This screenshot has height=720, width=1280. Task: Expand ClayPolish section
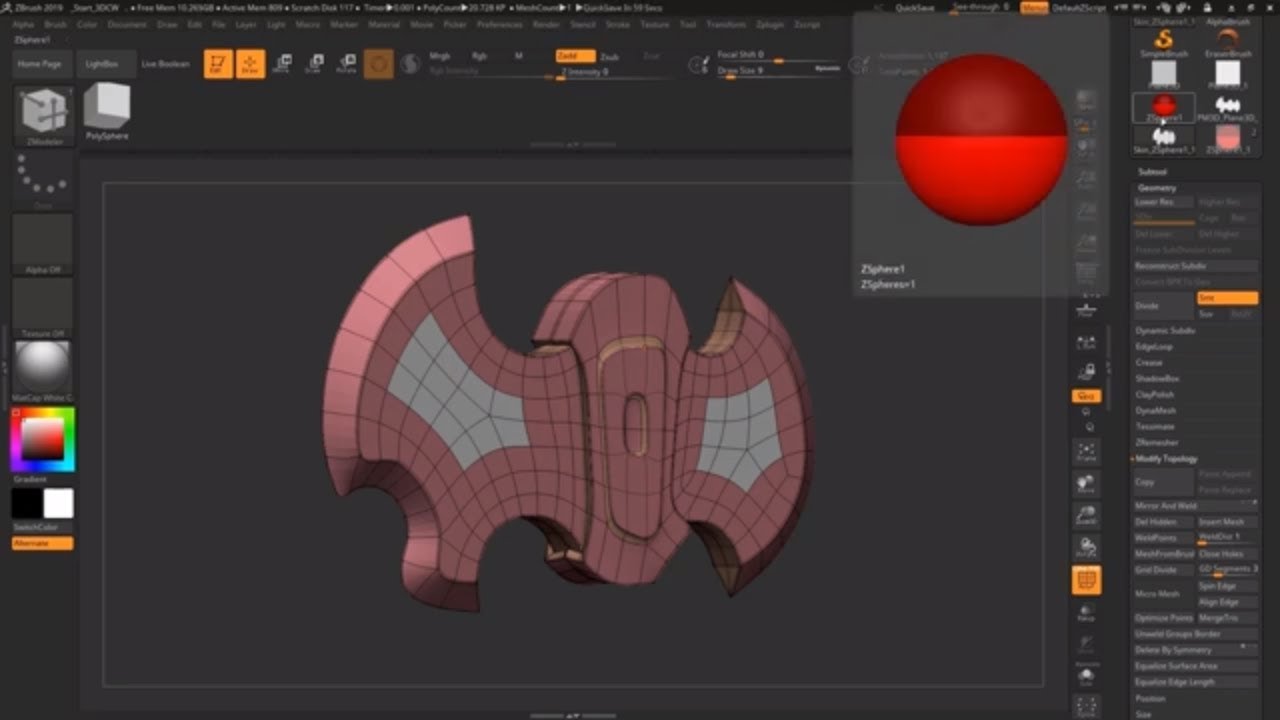click(x=1155, y=394)
